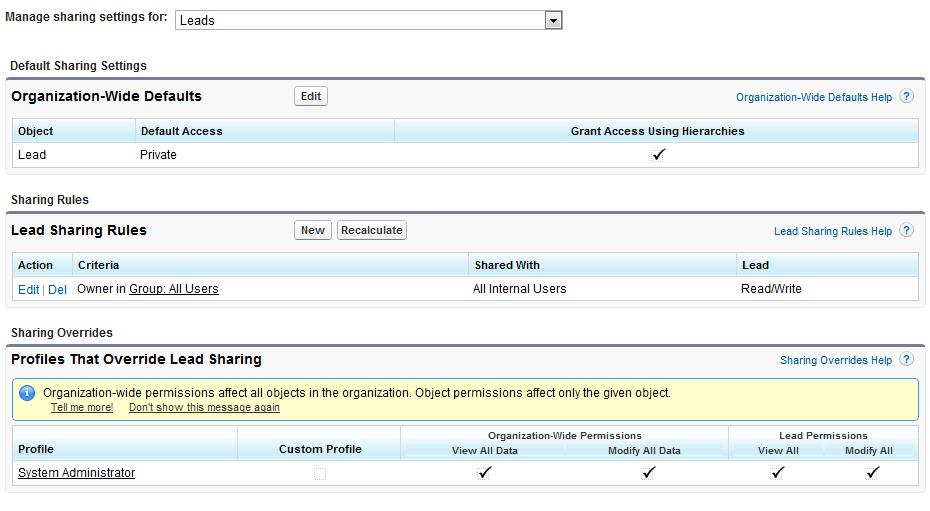
Task: Click Lead View All checkmark for System Administrator
Action: tap(778, 472)
